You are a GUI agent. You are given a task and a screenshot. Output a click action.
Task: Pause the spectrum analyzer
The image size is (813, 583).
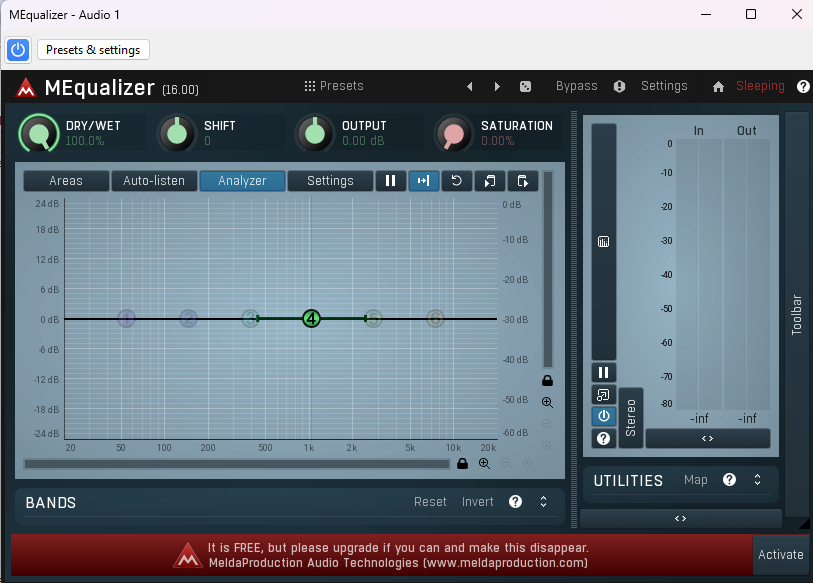coord(391,181)
